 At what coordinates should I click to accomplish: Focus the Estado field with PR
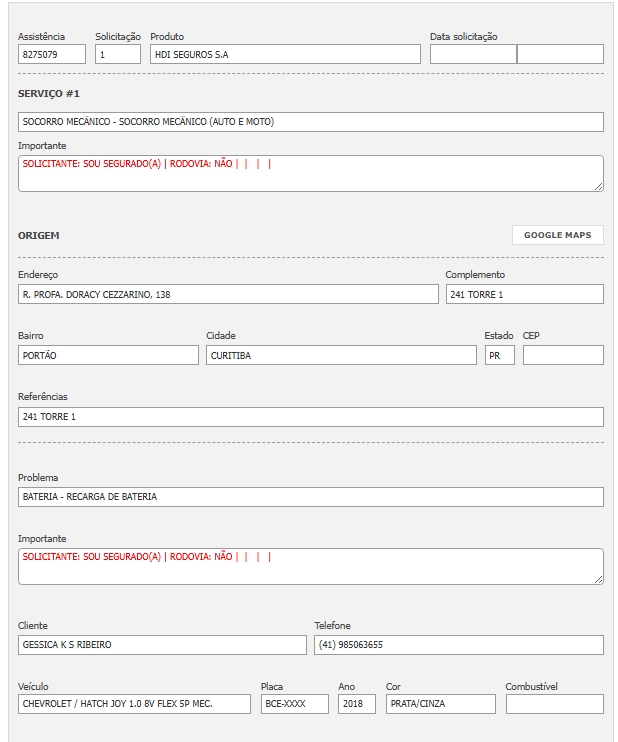[499, 355]
